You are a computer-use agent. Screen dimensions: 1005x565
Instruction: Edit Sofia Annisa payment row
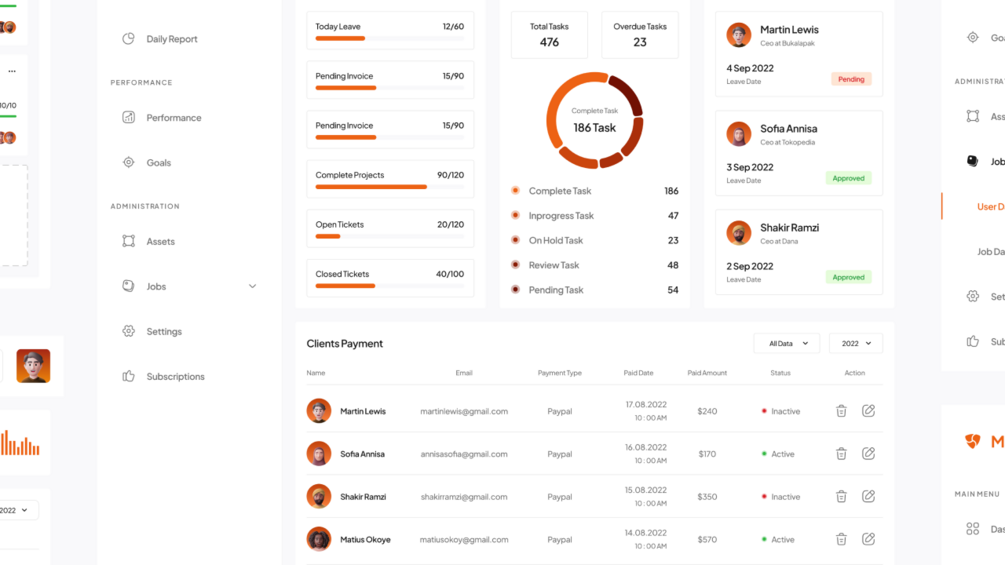pyautogui.click(x=868, y=454)
